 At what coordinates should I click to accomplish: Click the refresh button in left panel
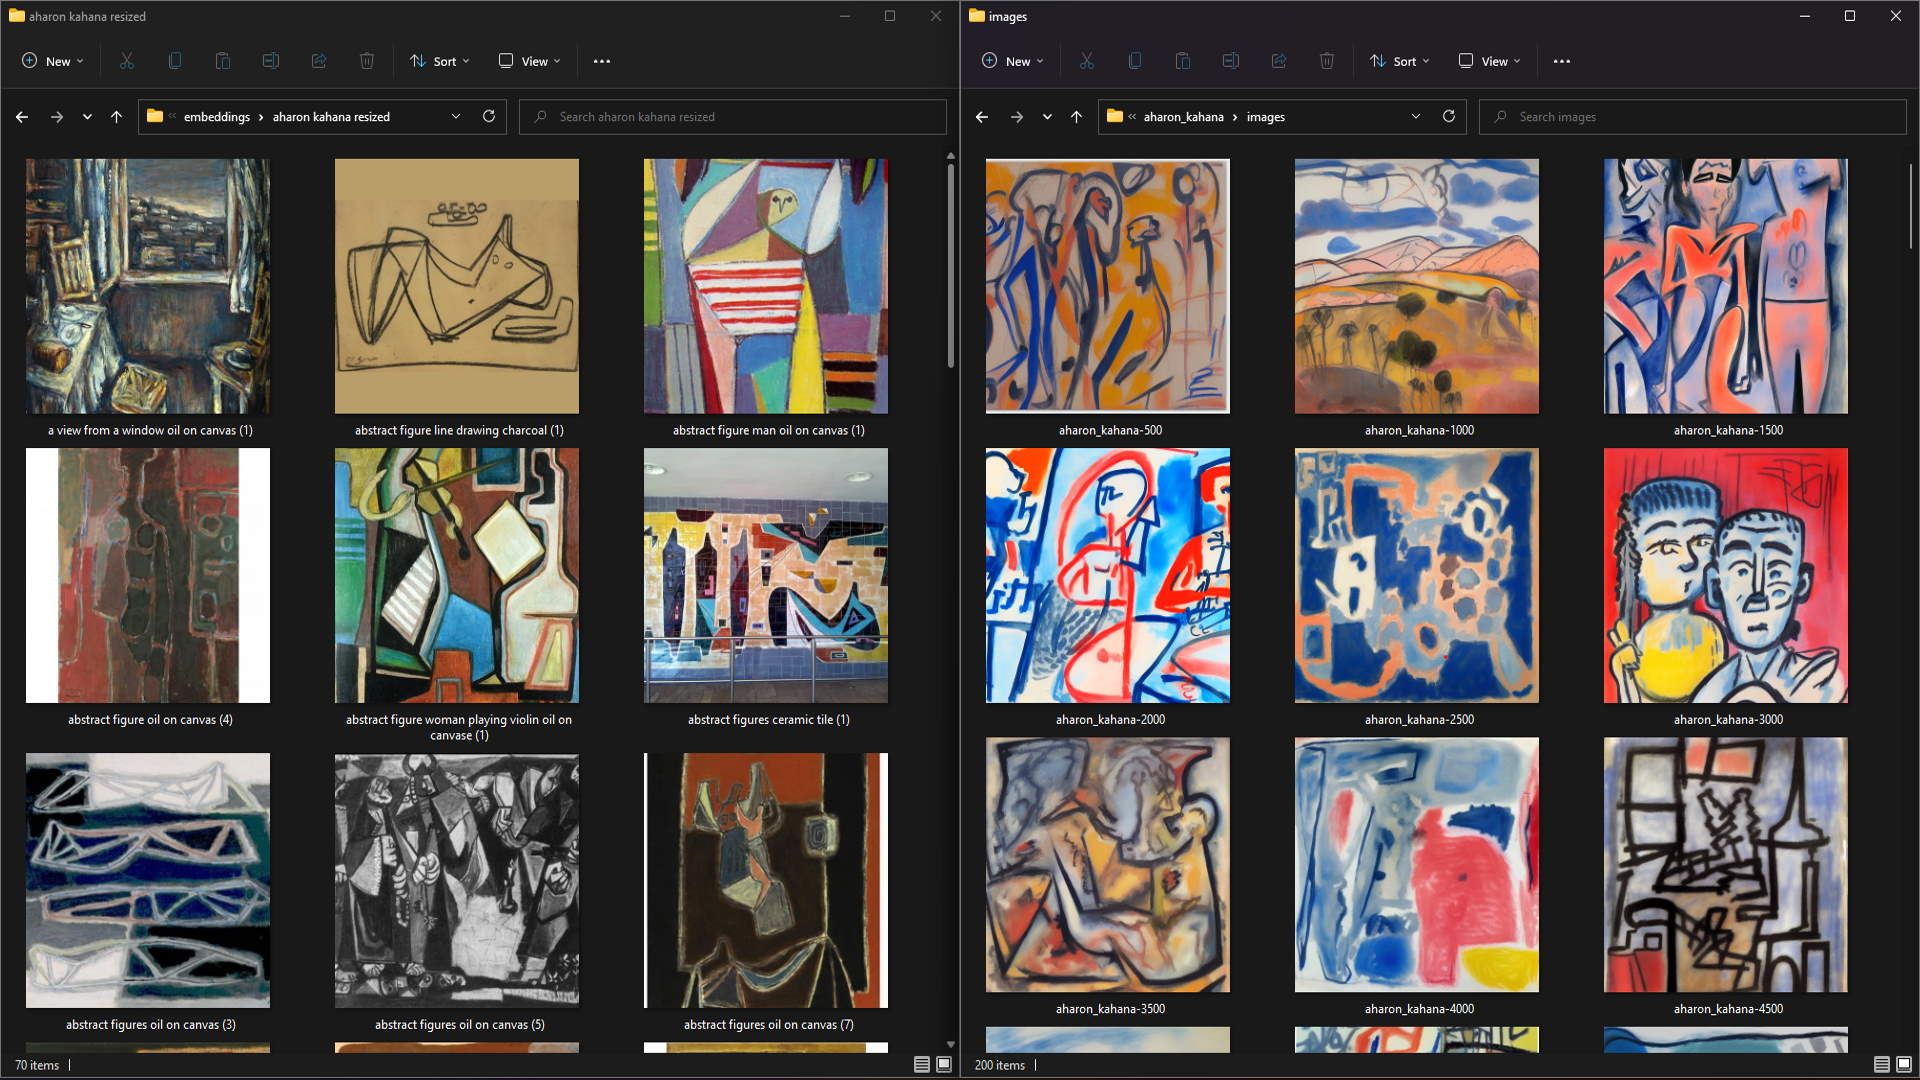tap(487, 117)
